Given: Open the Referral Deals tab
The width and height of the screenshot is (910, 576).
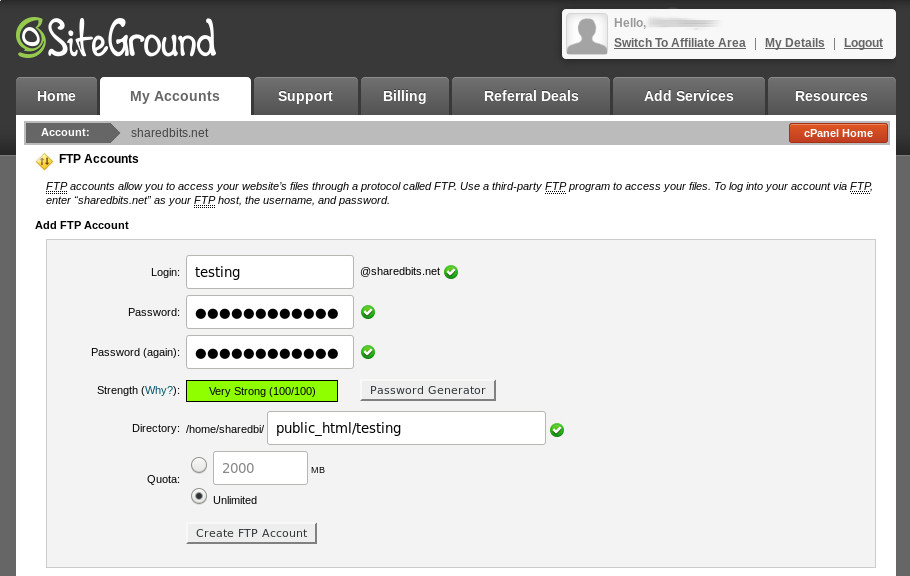Looking at the screenshot, I should click(x=531, y=96).
